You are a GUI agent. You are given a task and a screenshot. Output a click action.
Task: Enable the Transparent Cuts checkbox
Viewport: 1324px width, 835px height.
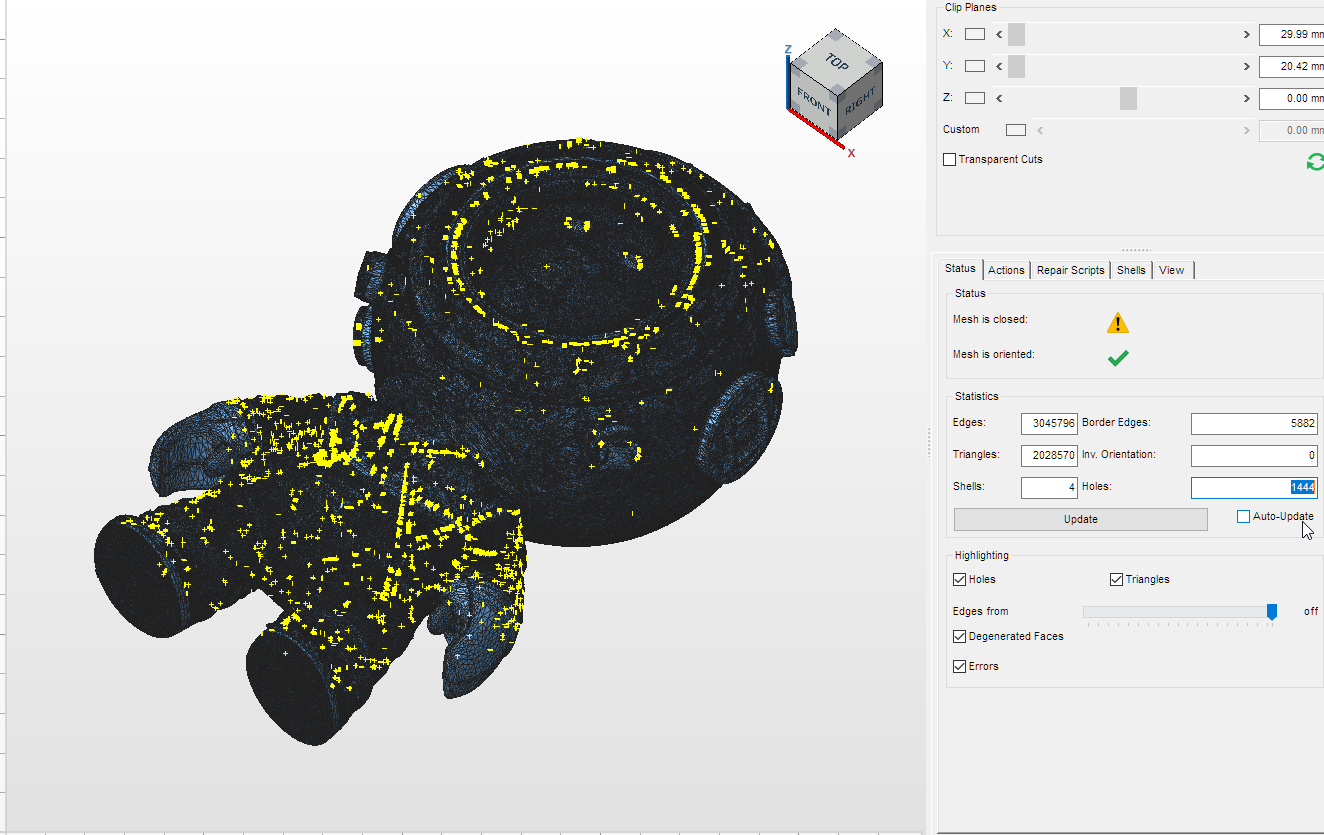pos(950,160)
